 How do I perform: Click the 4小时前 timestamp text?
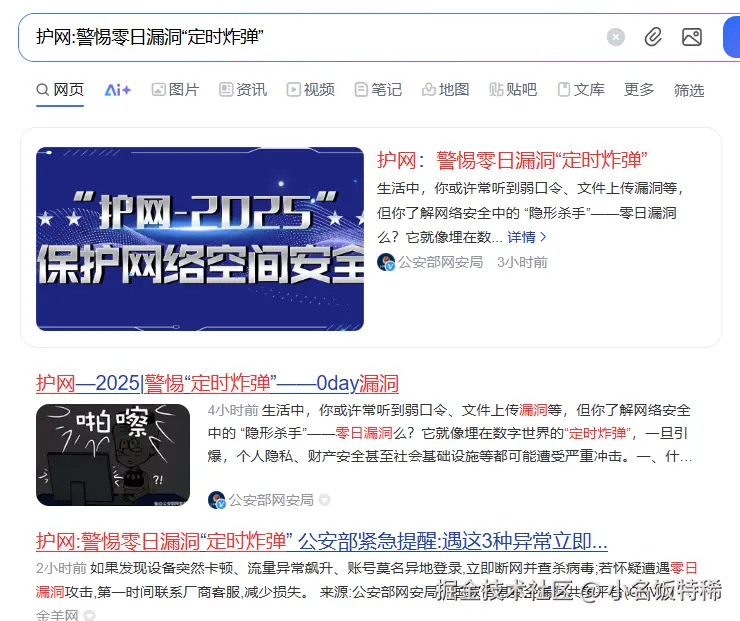tap(233, 410)
